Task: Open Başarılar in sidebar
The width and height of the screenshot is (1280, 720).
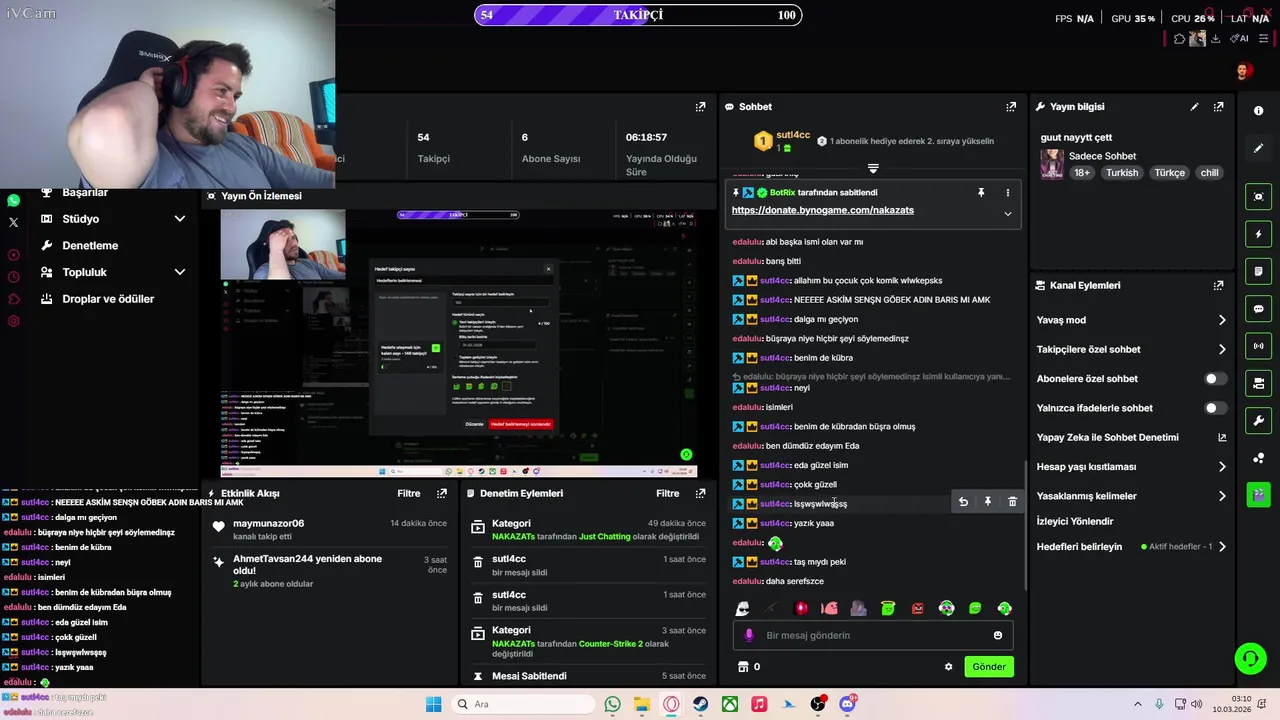Action: click(85, 192)
